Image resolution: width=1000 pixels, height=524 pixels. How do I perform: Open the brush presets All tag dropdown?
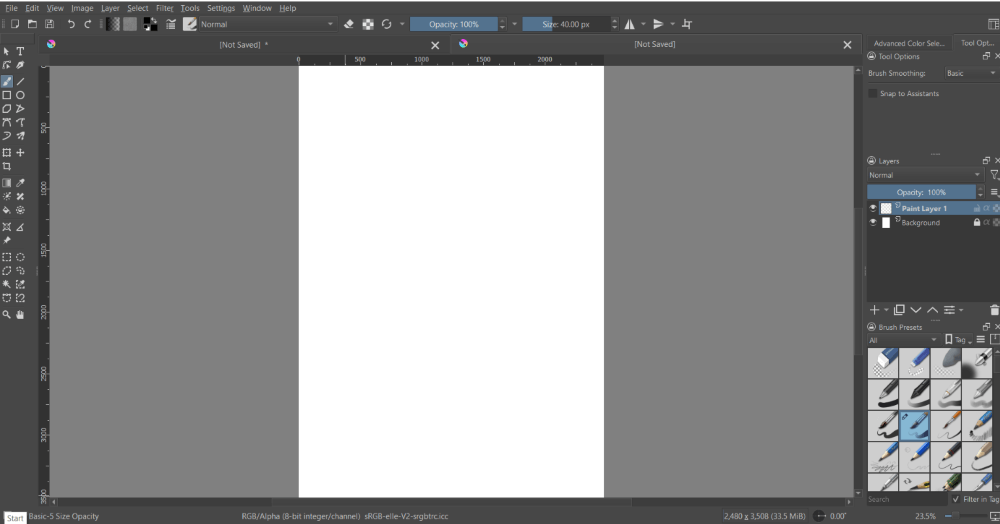click(x=902, y=340)
